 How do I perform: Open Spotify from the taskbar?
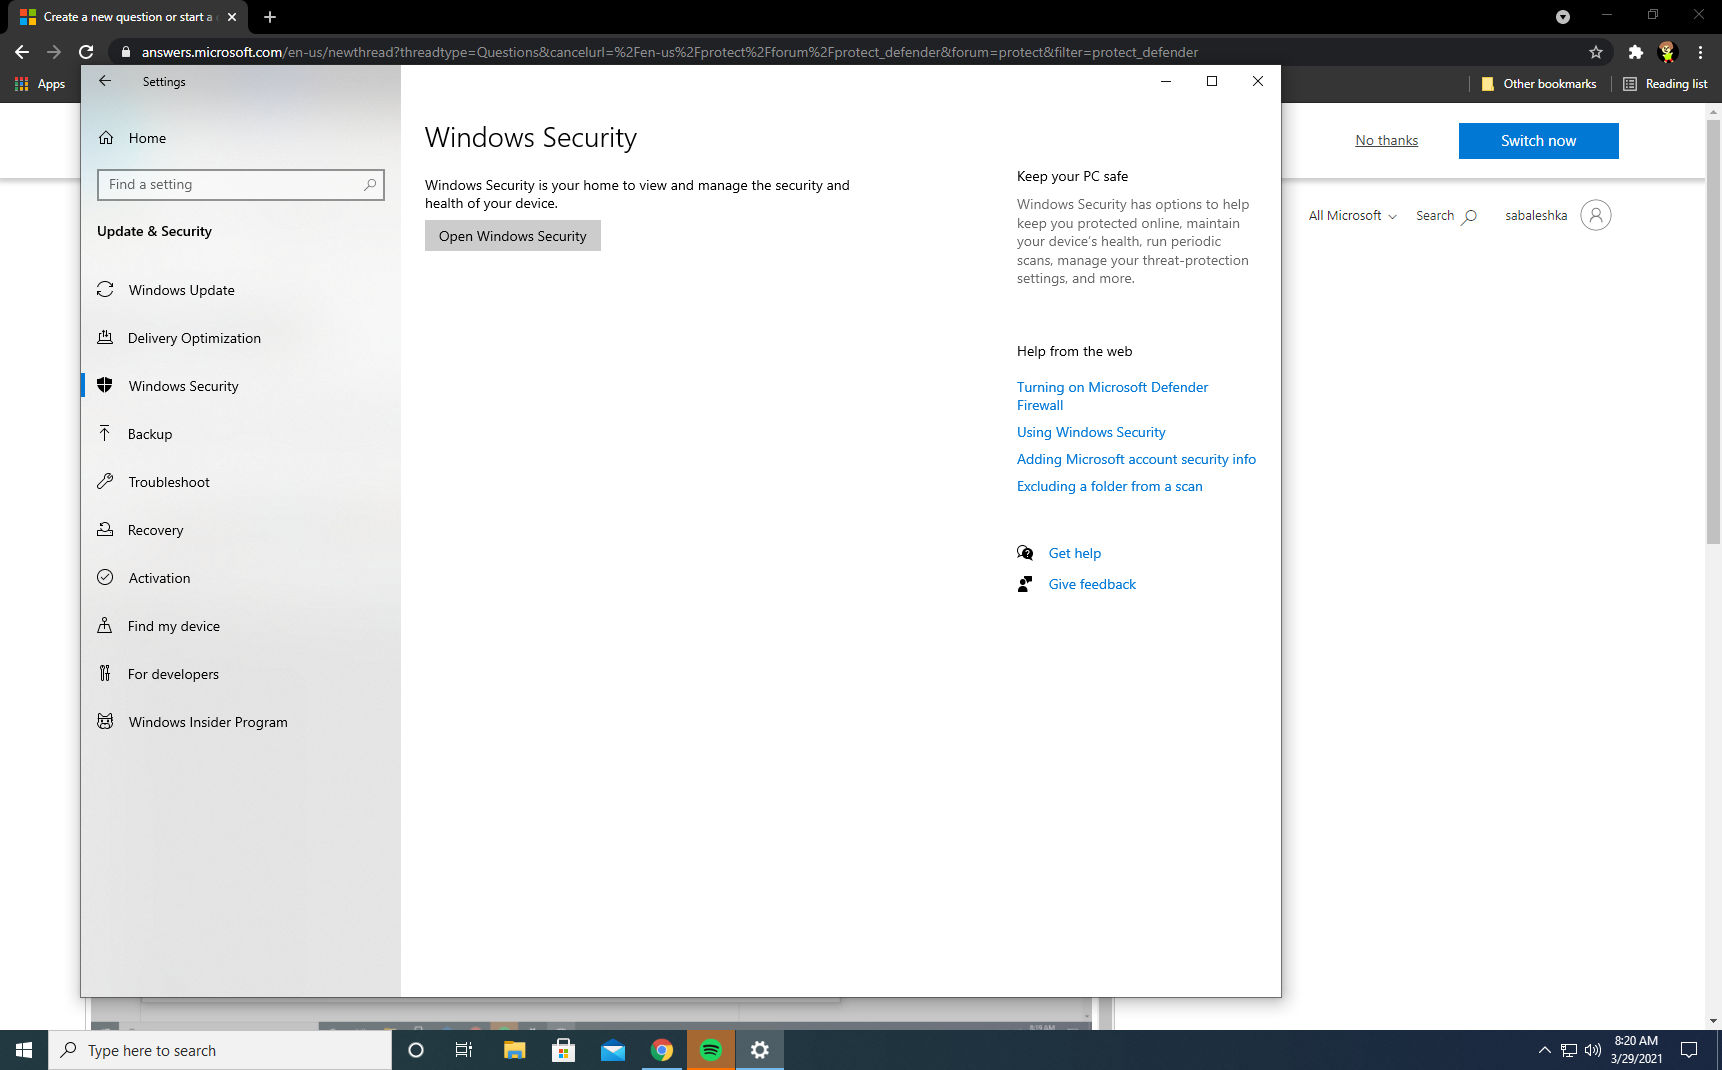pos(711,1050)
